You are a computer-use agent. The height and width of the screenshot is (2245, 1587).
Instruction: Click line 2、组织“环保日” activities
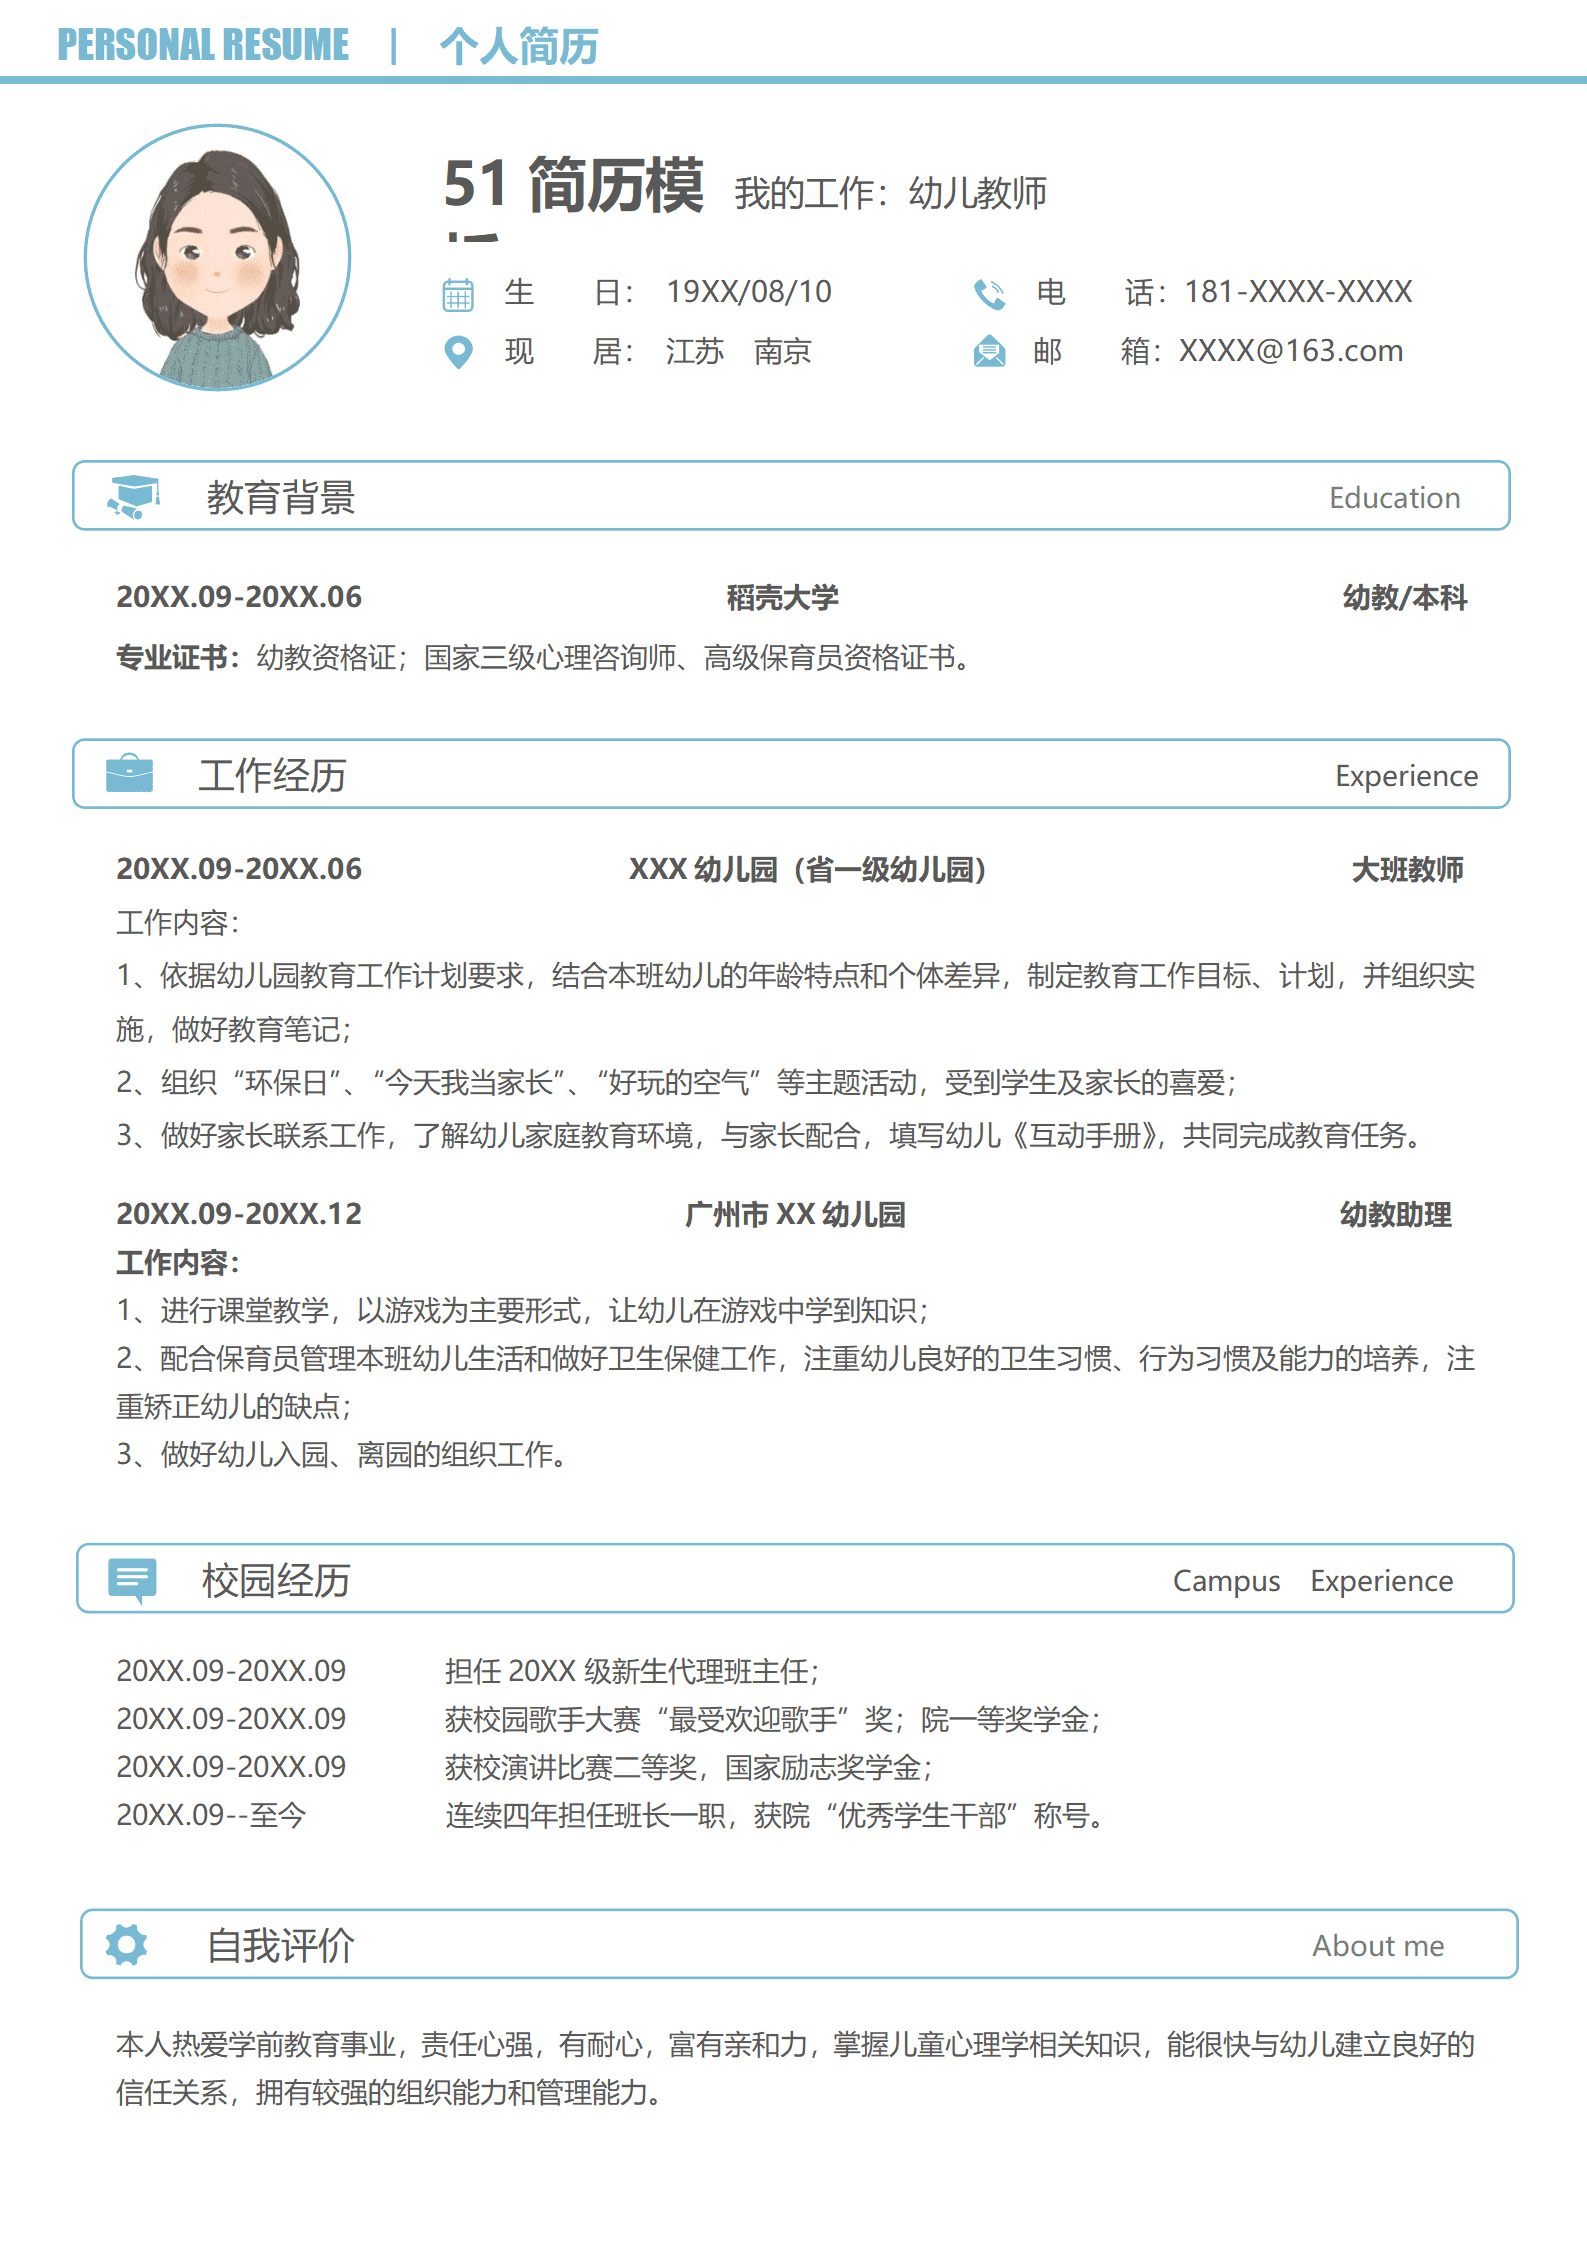point(677,1083)
